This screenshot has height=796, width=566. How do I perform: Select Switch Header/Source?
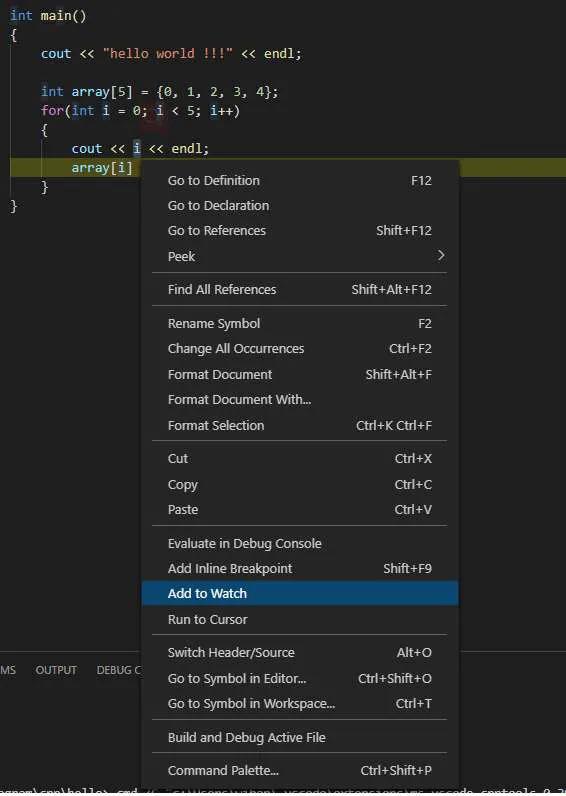pyautogui.click(x=299, y=652)
